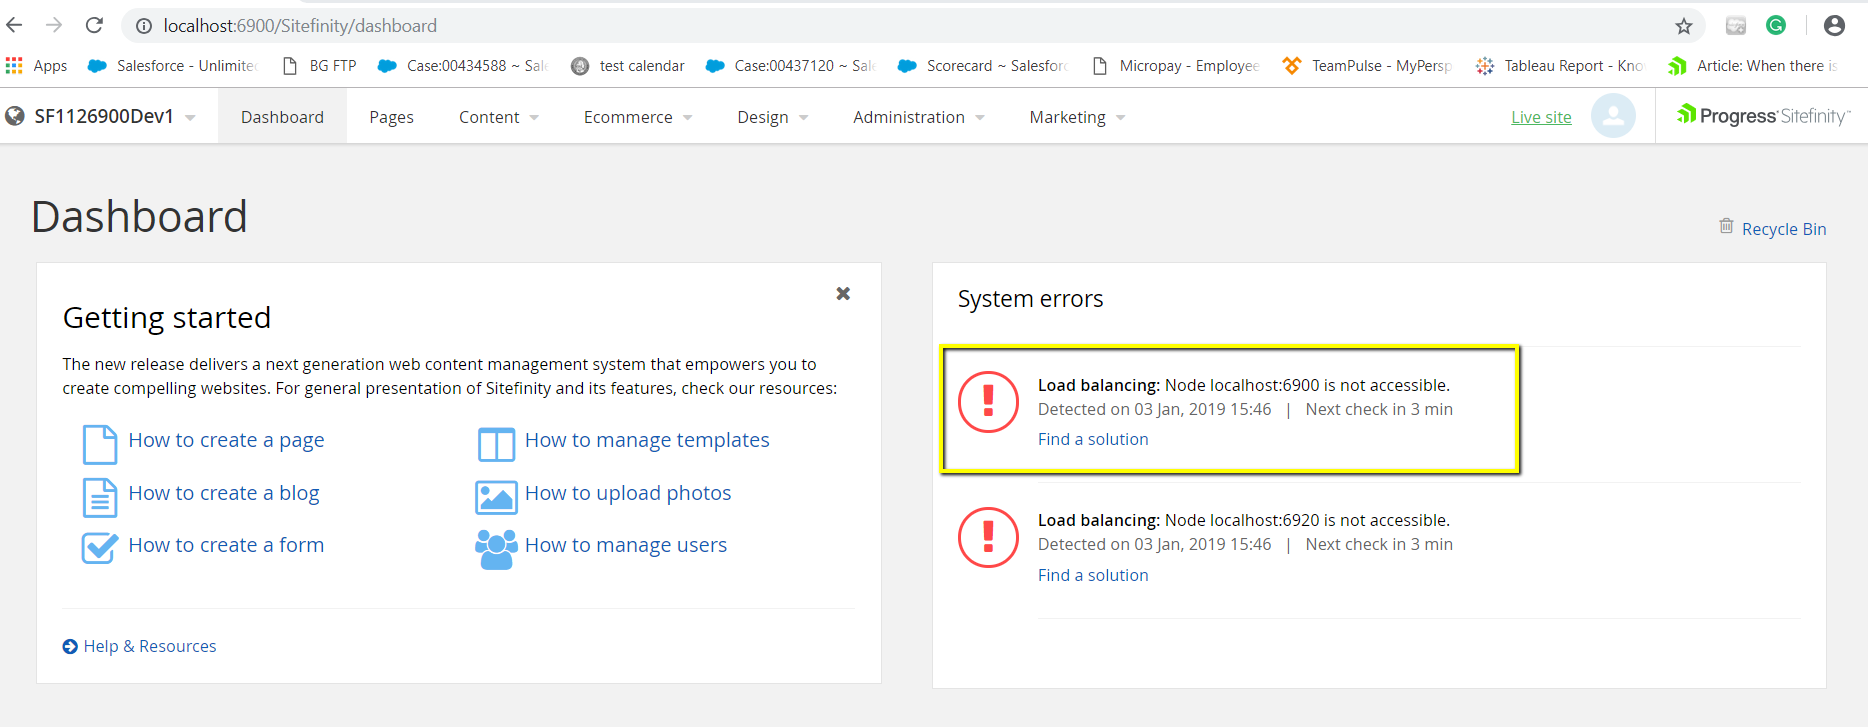Switch to the Dashboard tab
1868x727 pixels.
[x=282, y=117]
